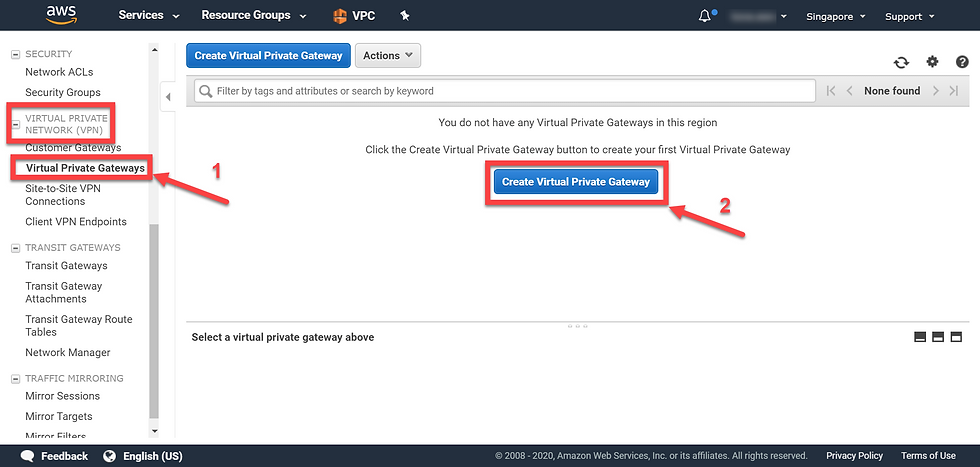Open the notifications bell
980x467 pixels.
706,16
